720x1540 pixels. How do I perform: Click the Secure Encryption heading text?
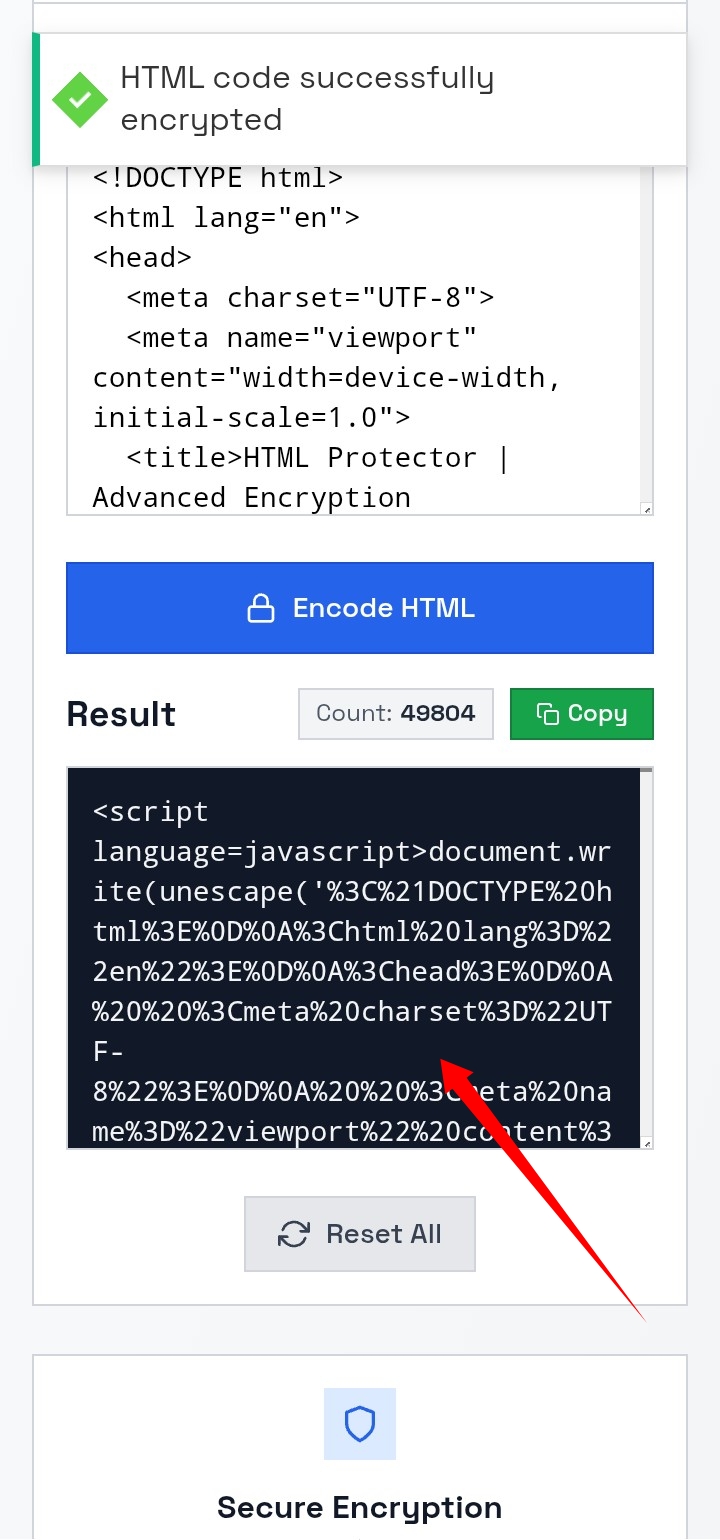click(359, 1507)
